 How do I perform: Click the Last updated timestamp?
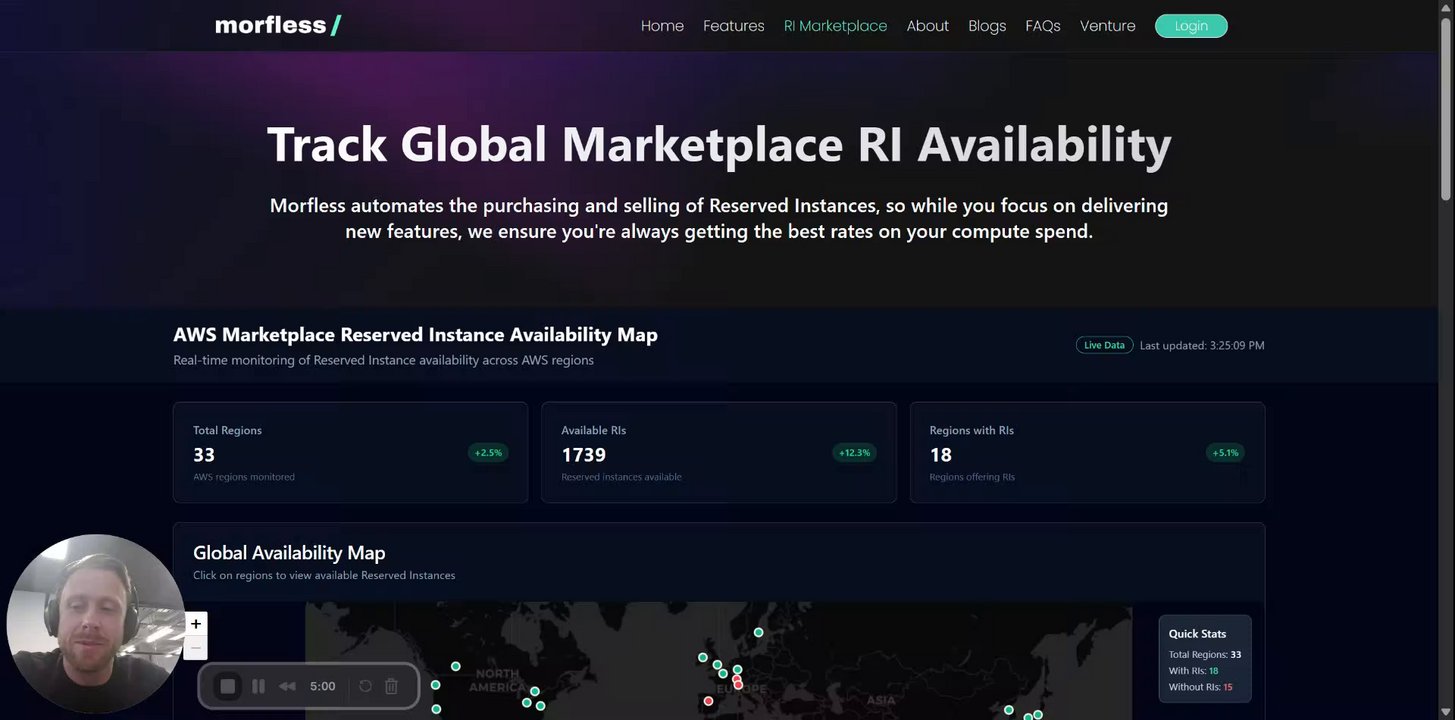coord(1202,346)
